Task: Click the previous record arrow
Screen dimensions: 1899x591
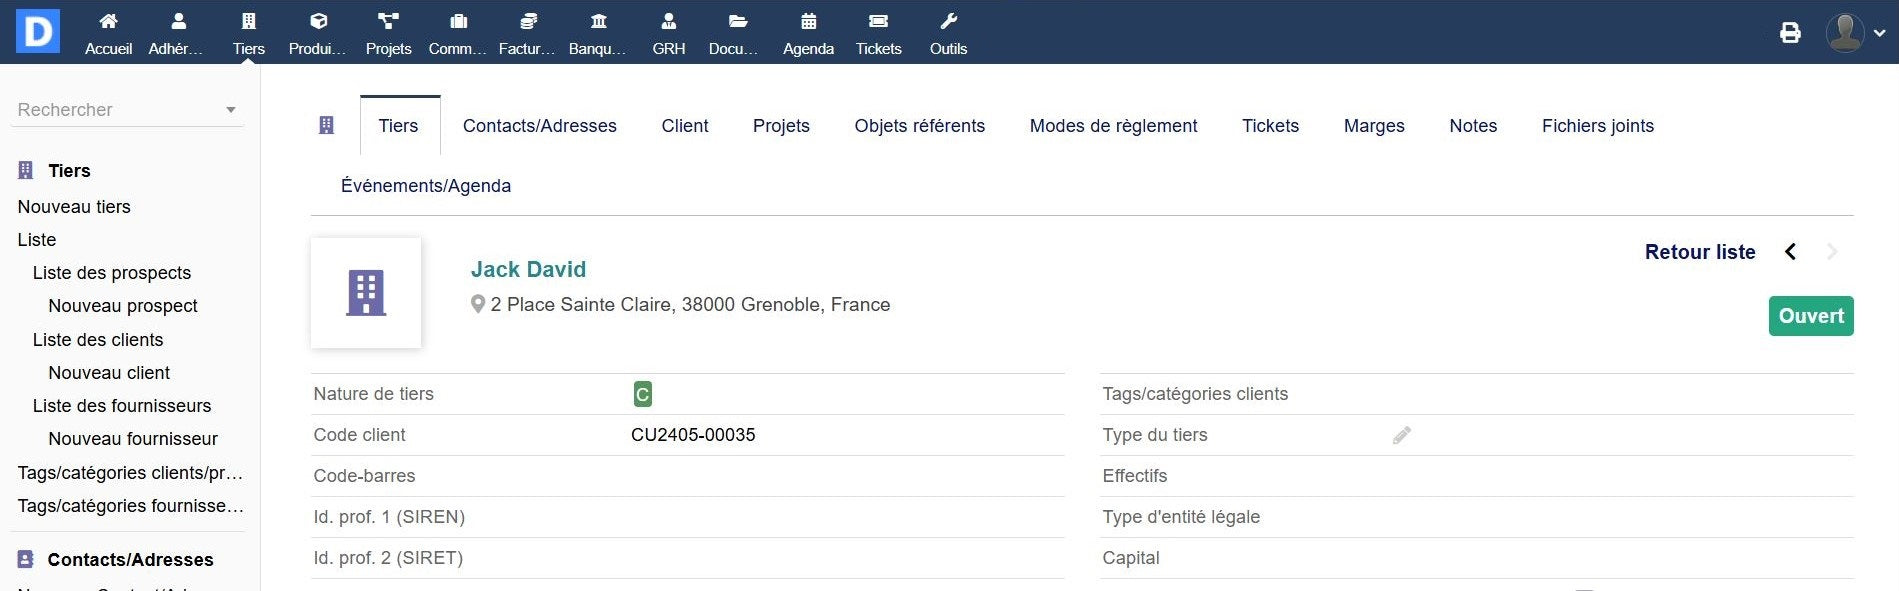Action: click(1791, 252)
